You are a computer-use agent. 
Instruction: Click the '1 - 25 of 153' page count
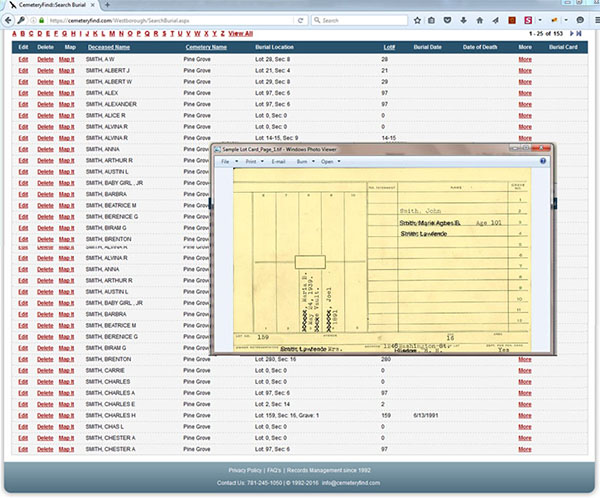tap(546, 34)
